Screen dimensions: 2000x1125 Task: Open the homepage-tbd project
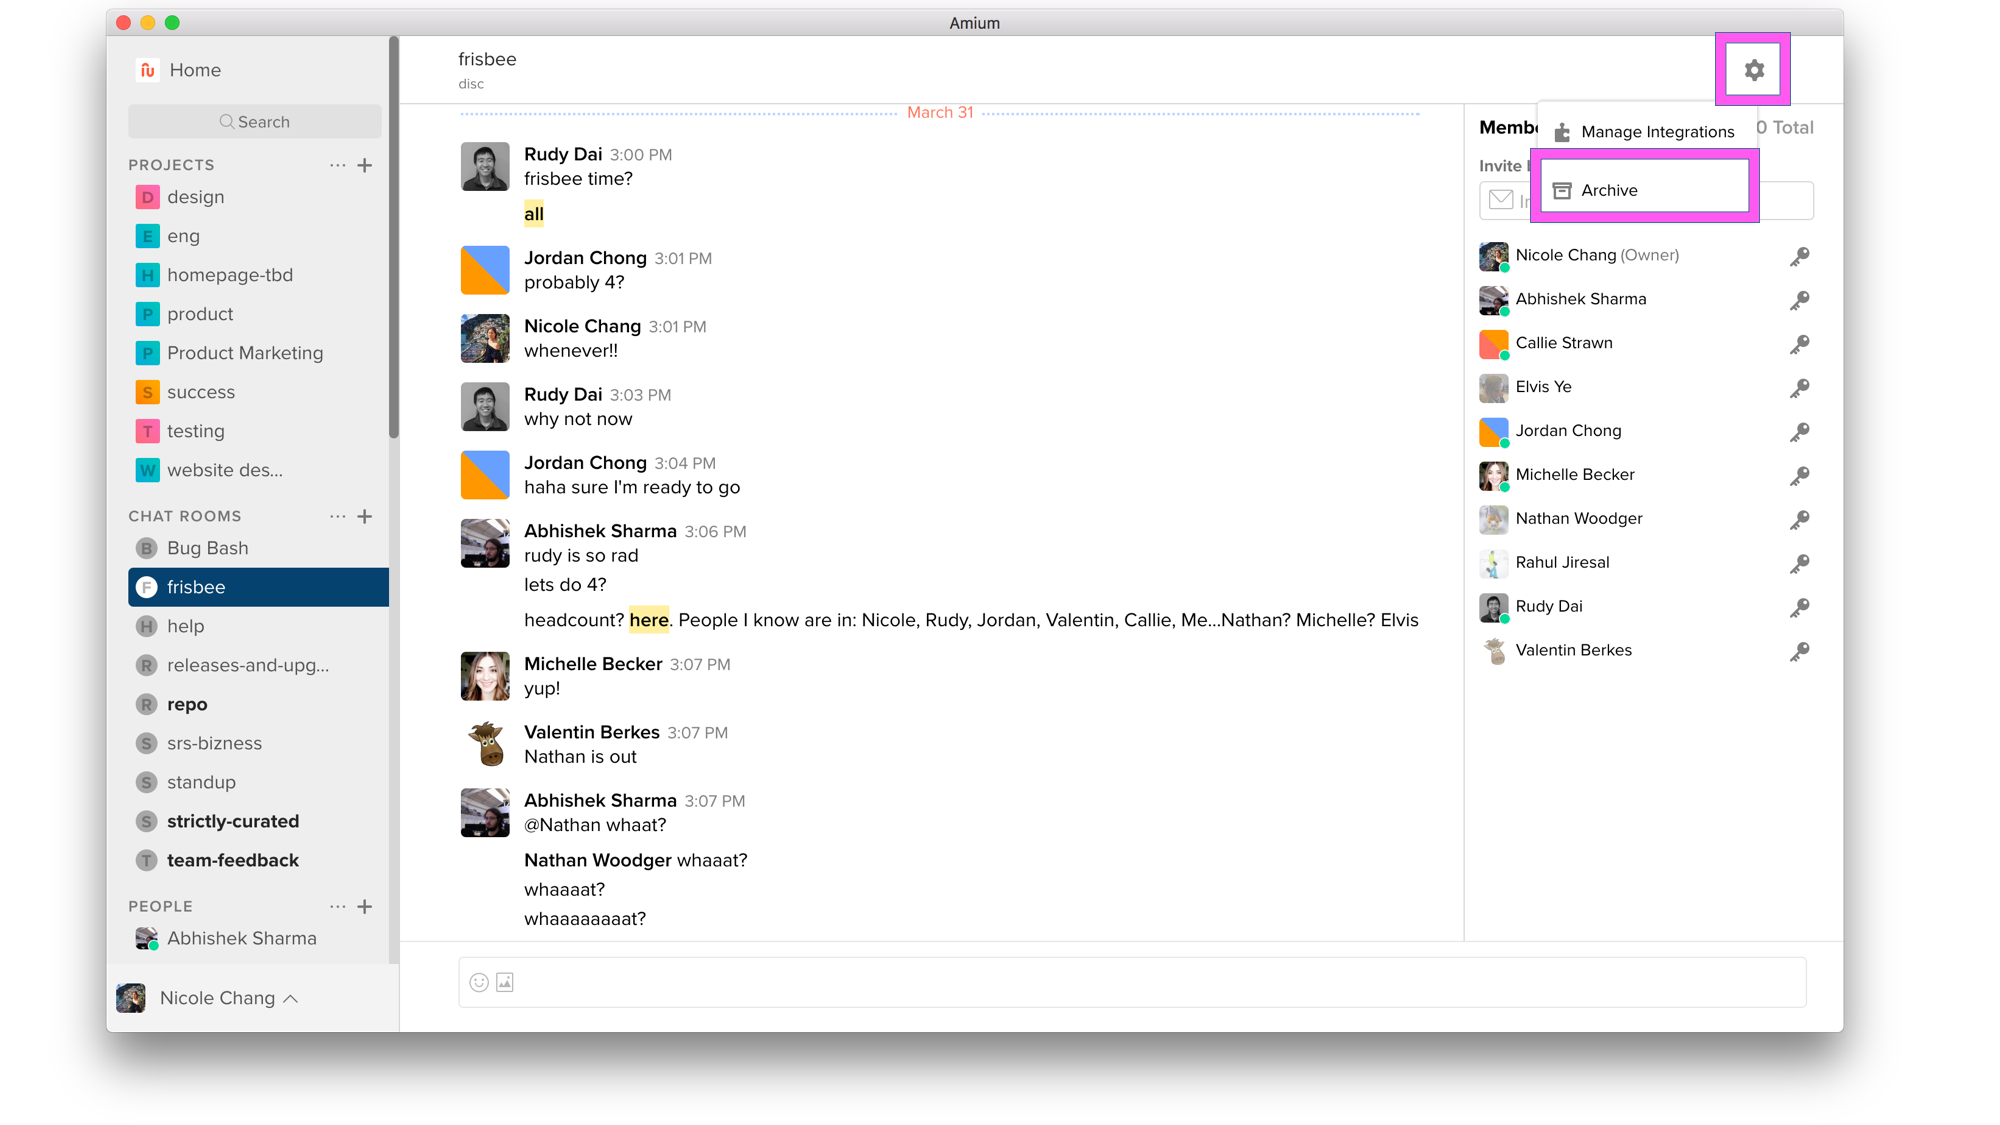258,275
